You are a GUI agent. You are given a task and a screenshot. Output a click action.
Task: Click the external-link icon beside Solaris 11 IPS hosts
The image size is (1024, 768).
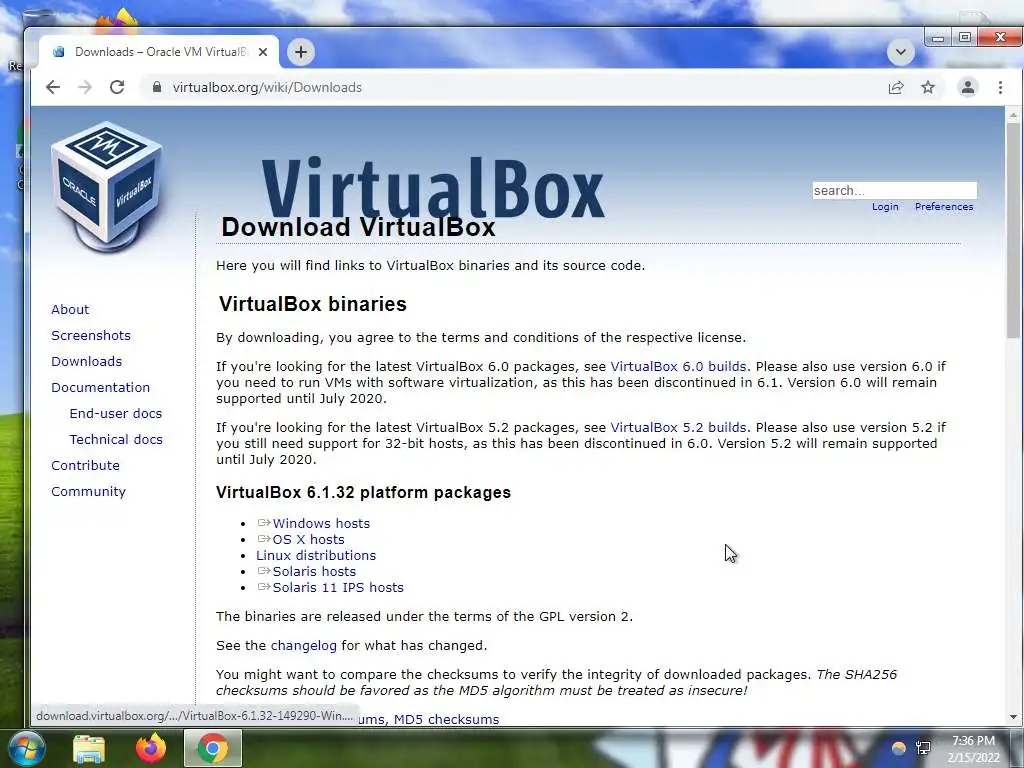(264, 587)
